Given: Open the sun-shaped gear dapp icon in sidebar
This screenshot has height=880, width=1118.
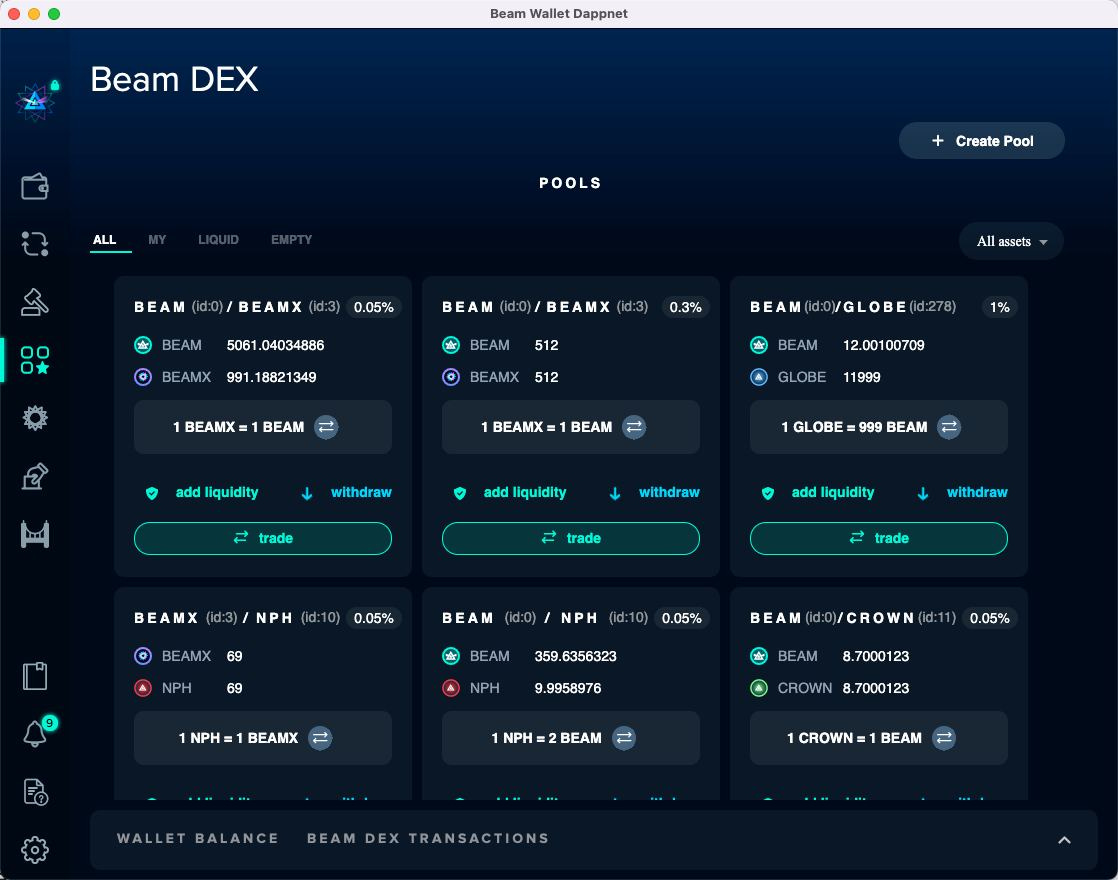Looking at the screenshot, I should click(x=35, y=418).
